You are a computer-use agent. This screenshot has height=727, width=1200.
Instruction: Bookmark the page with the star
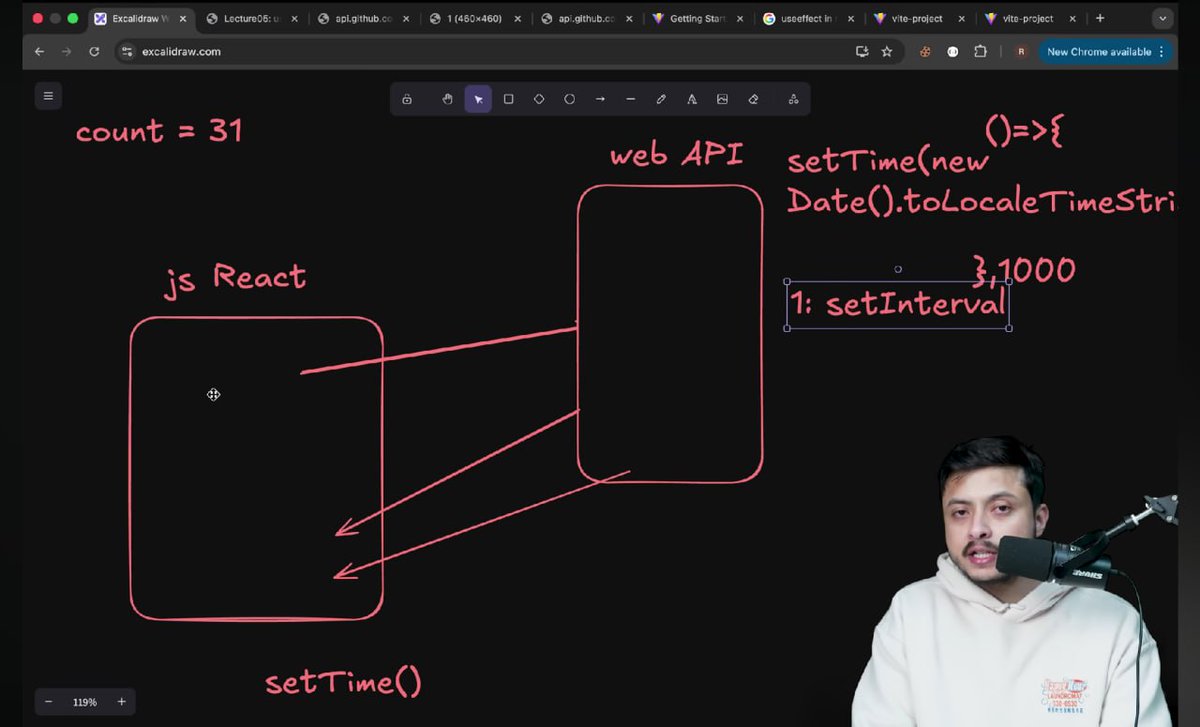[887, 51]
